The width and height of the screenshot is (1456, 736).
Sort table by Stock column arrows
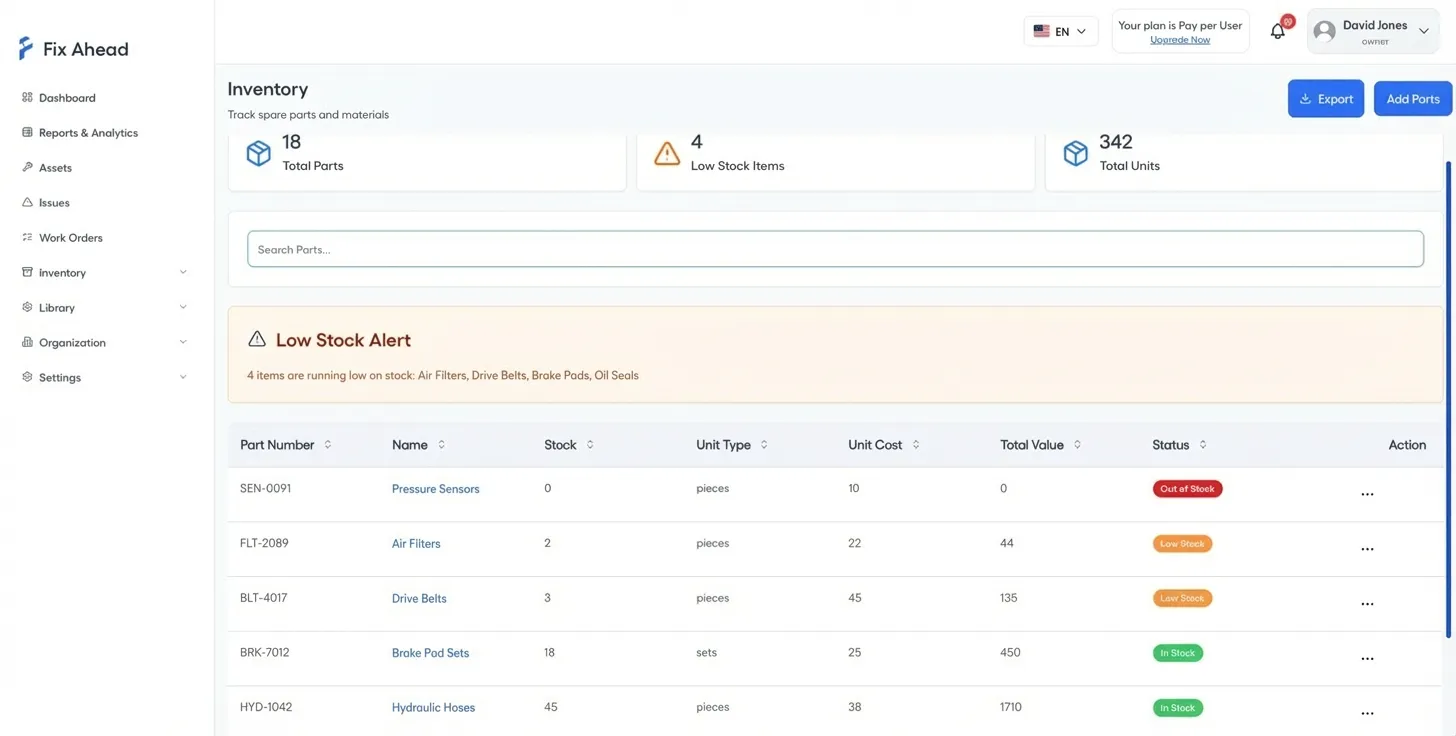point(590,445)
